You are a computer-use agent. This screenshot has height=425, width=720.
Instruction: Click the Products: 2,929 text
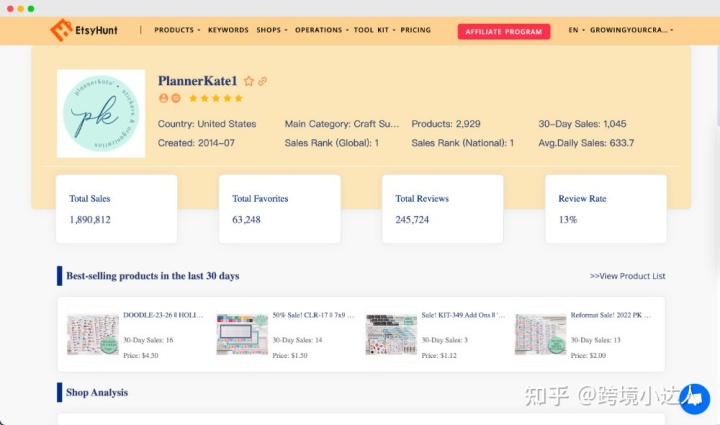pos(446,124)
